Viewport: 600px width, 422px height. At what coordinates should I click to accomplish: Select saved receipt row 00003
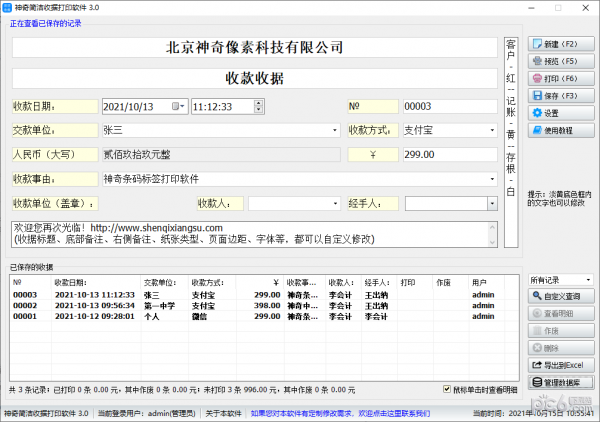coord(264,295)
